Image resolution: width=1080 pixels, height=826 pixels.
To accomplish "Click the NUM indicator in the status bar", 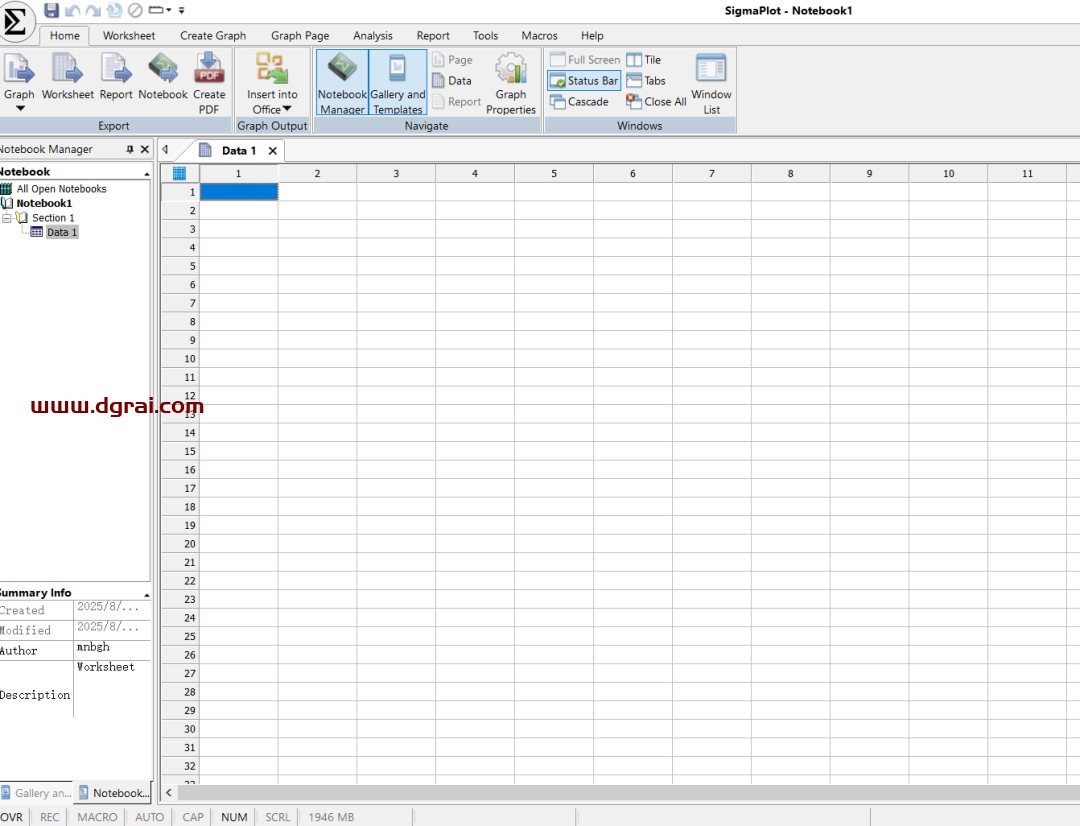I will (x=234, y=817).
